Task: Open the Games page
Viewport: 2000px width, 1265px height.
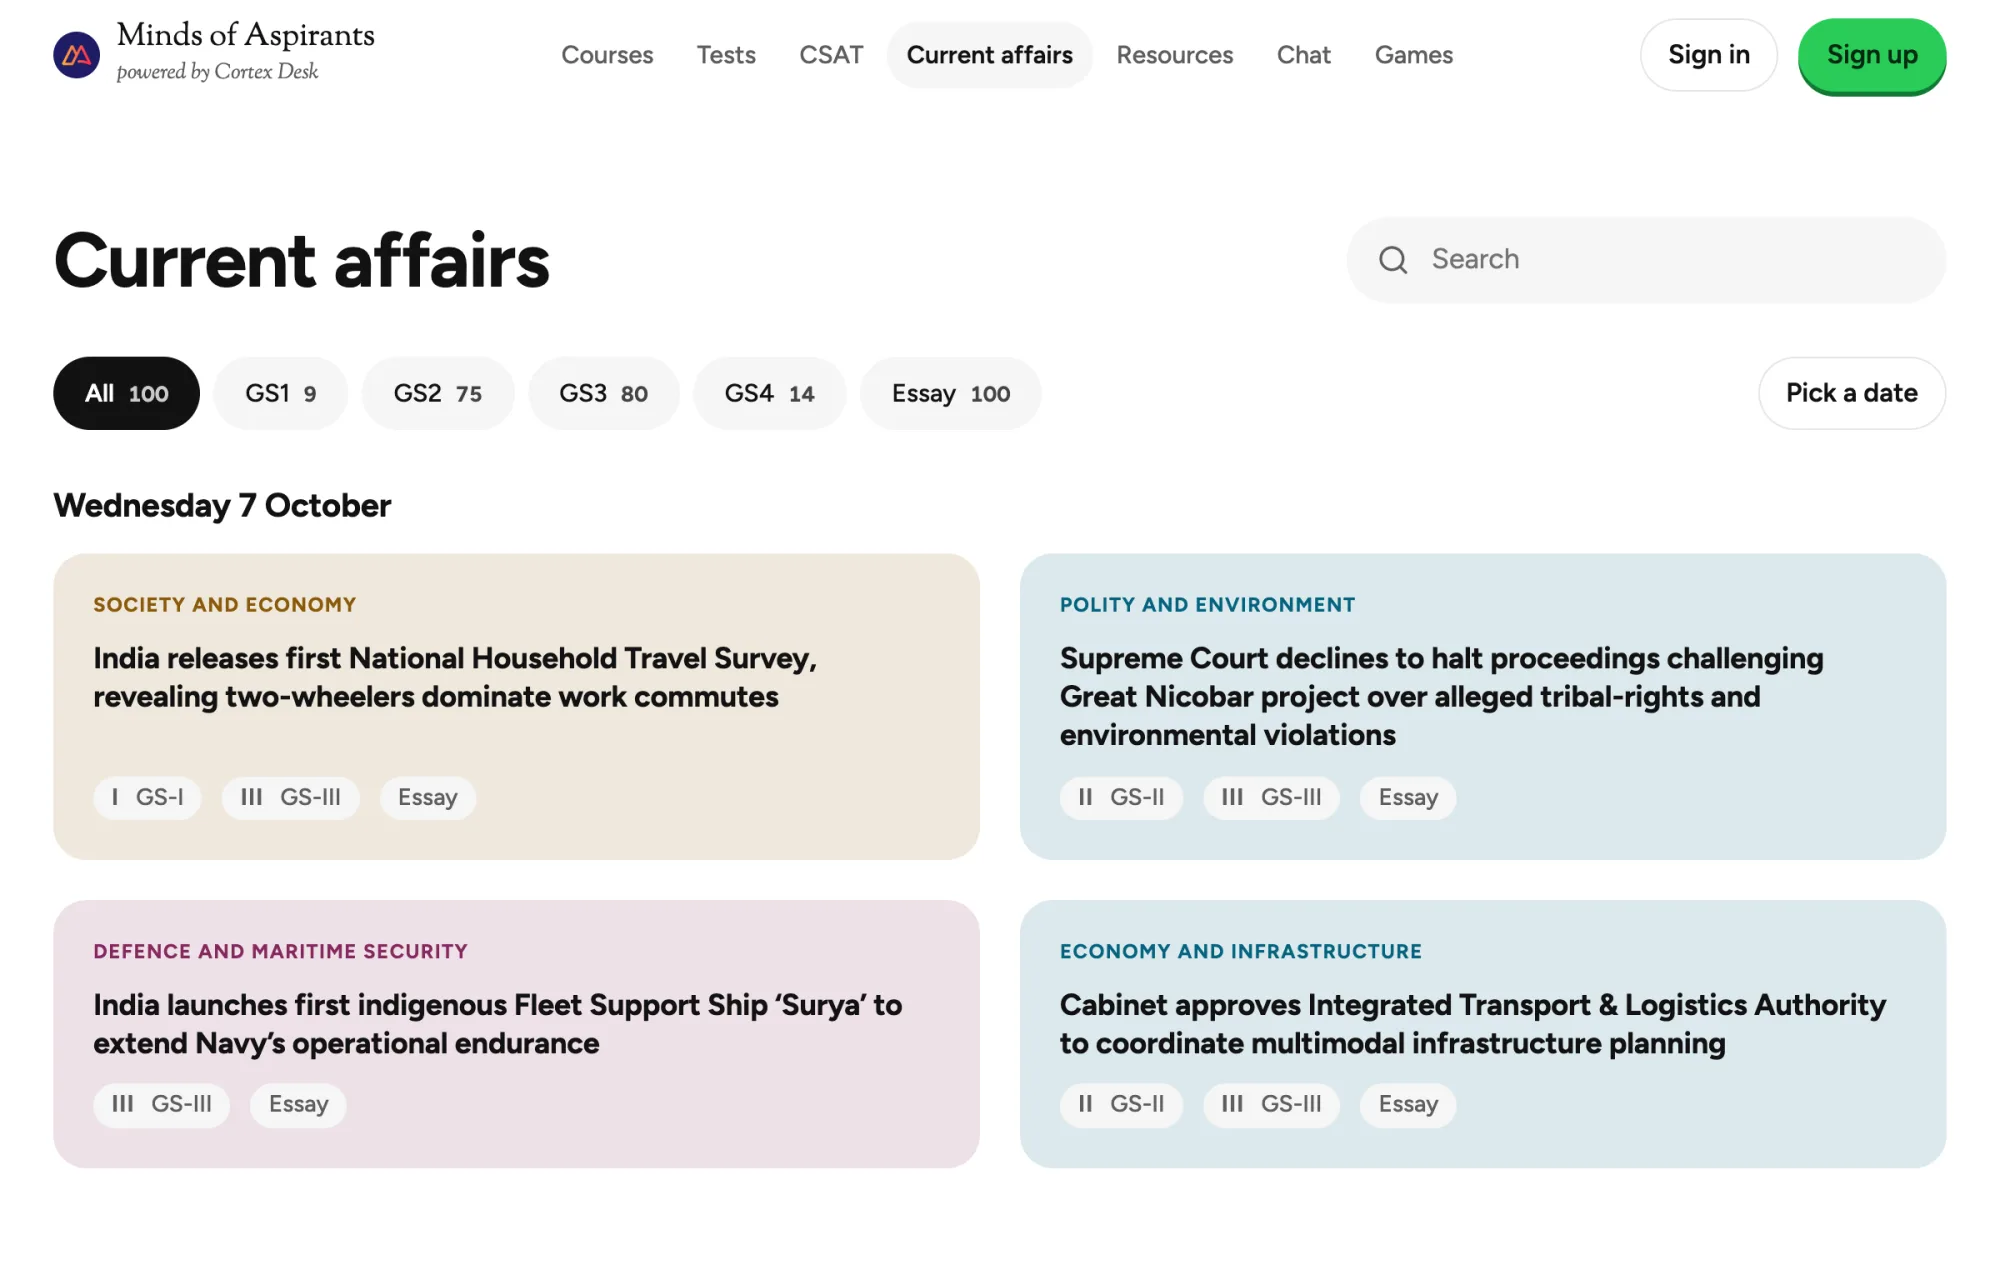Action: click(x=1414, y=55)
